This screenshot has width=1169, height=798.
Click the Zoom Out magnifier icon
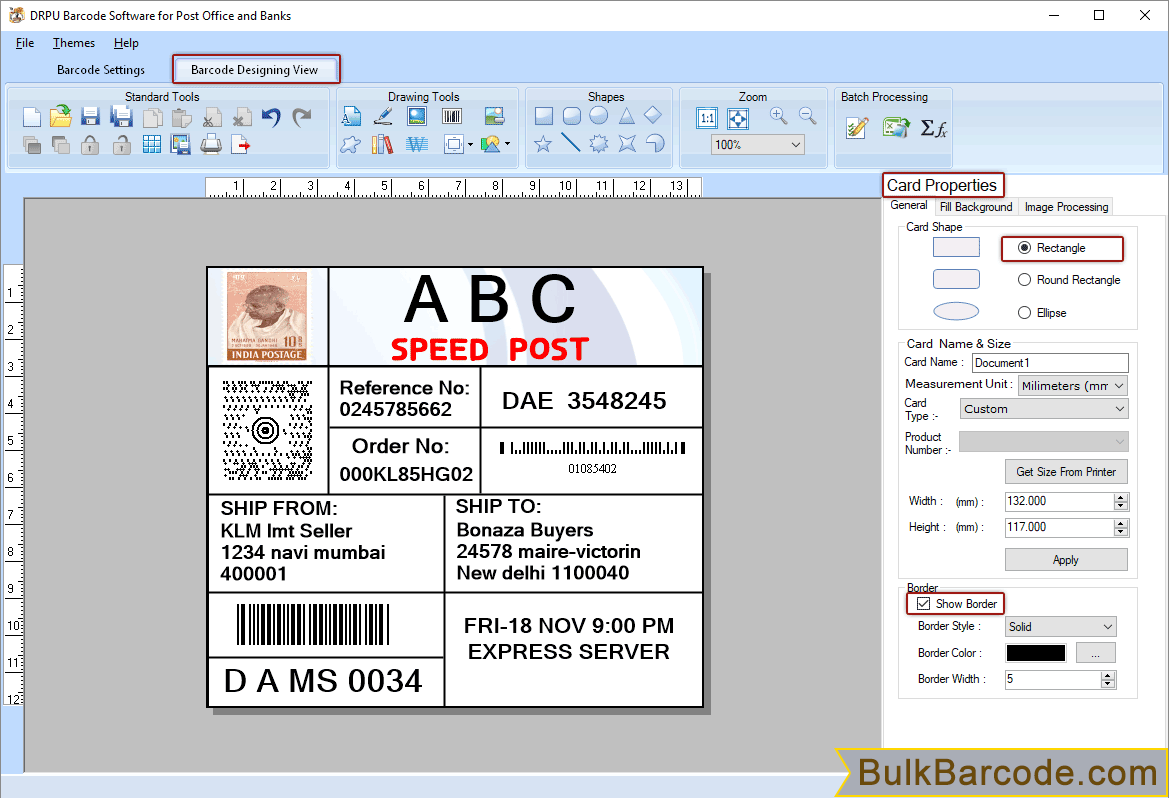point(807,116)
